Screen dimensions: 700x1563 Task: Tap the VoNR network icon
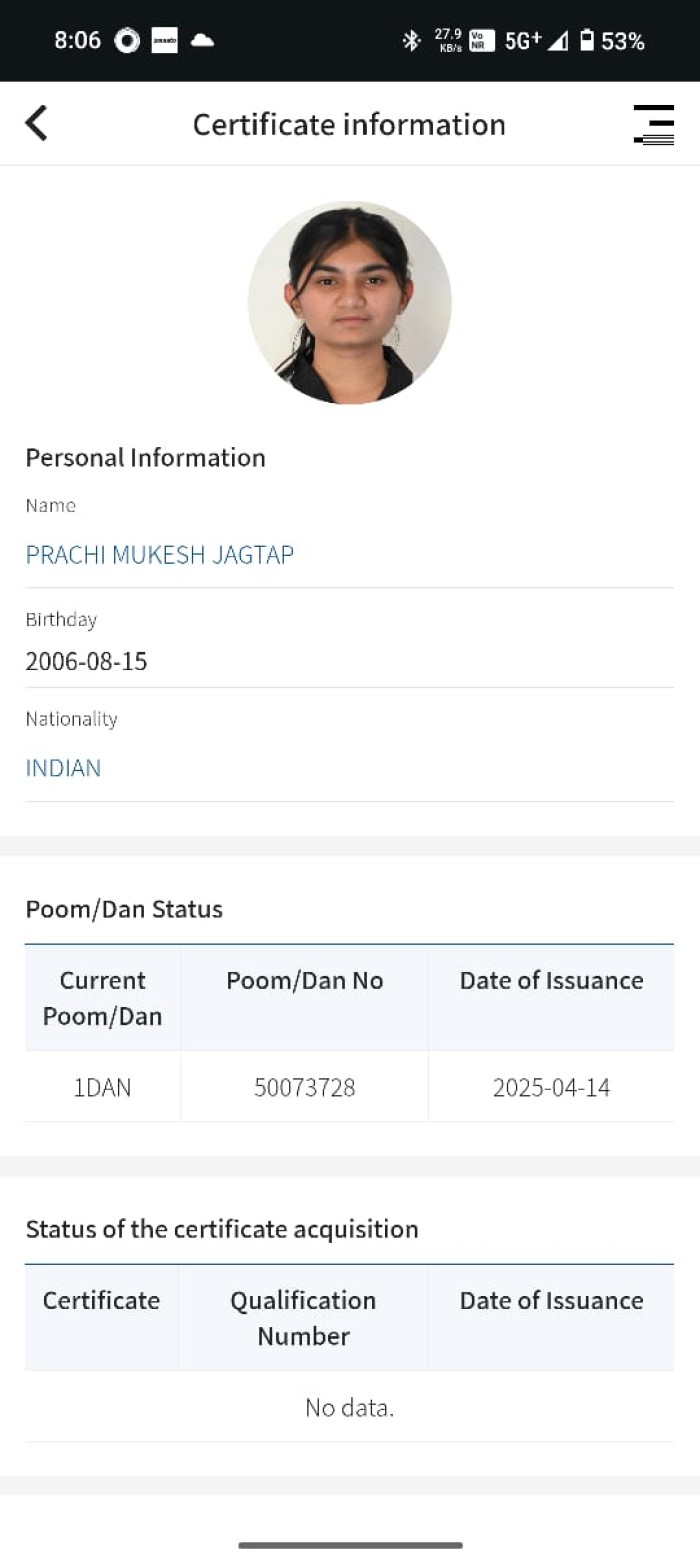(482, 41)
